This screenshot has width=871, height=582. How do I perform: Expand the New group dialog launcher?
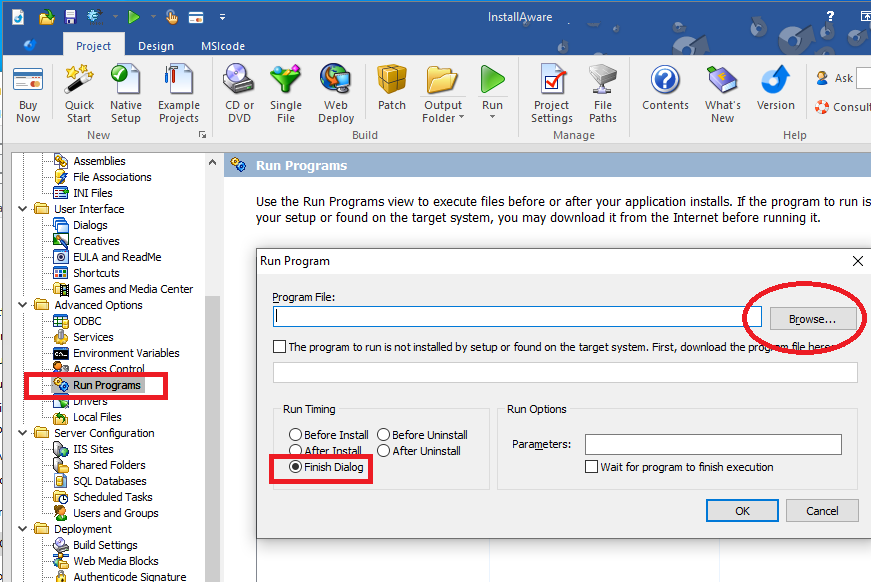[x=202, y=135]
